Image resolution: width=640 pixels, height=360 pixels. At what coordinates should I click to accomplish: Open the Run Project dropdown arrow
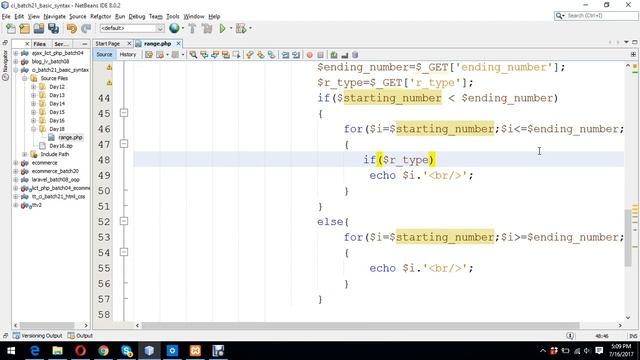point(231,28)
